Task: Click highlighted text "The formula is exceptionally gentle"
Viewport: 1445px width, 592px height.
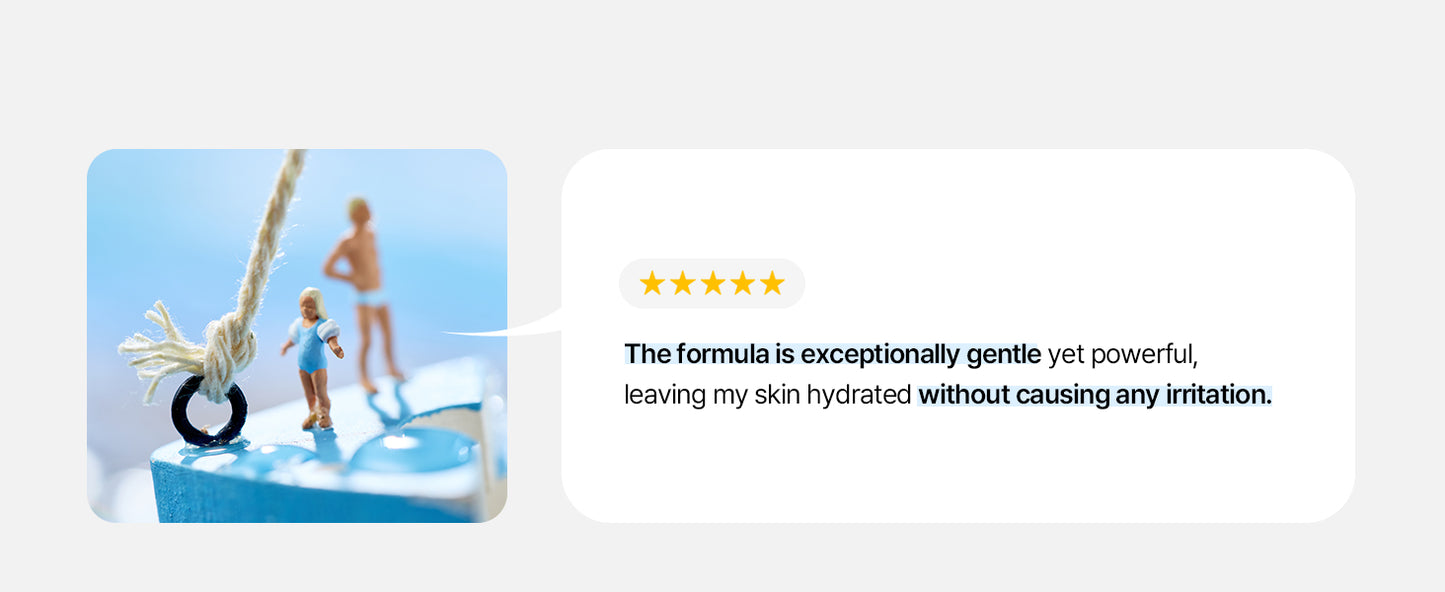Action: pyautogui.click(x=832, y=354)
